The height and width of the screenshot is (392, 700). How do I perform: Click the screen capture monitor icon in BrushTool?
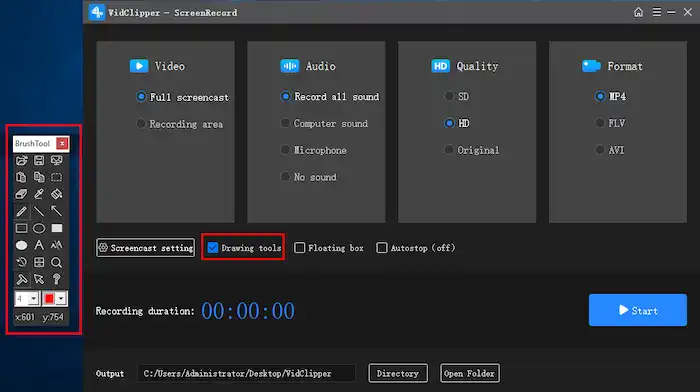click(57, 160)
